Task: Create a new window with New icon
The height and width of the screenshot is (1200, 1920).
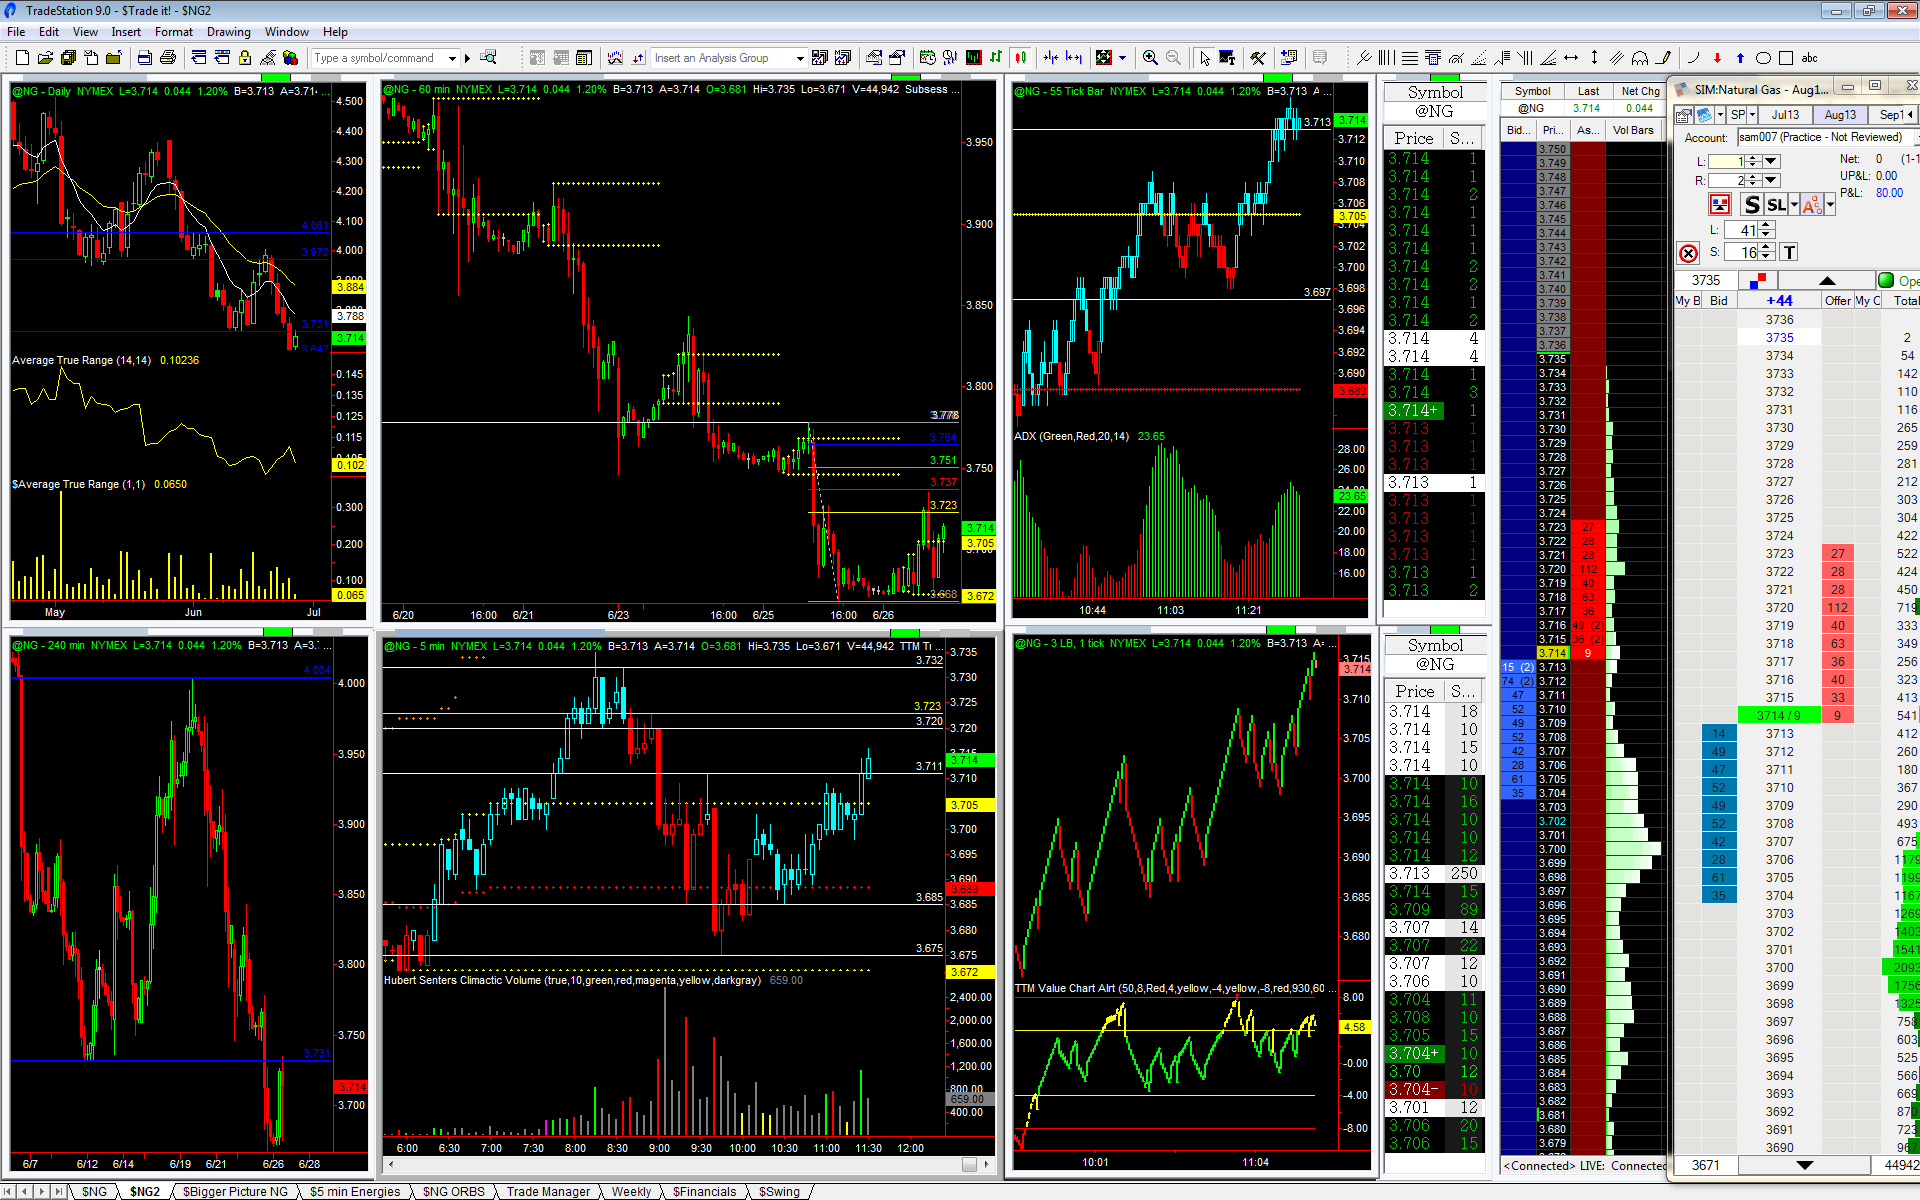Action: coord(22,58)
